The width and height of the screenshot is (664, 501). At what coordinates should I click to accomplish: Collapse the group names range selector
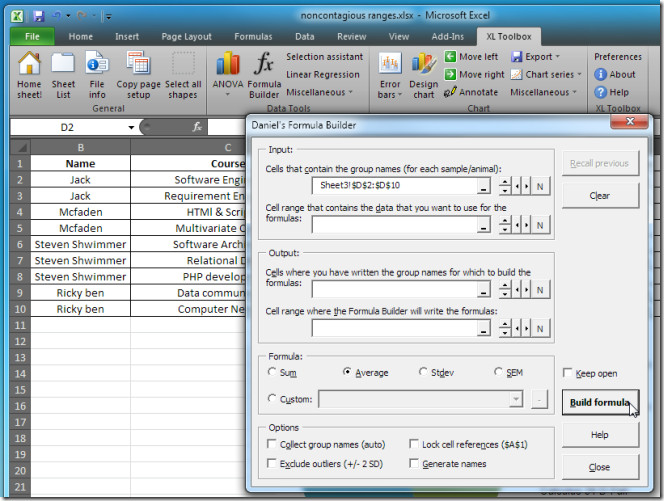pyautogui.click(x=483, y=186)
